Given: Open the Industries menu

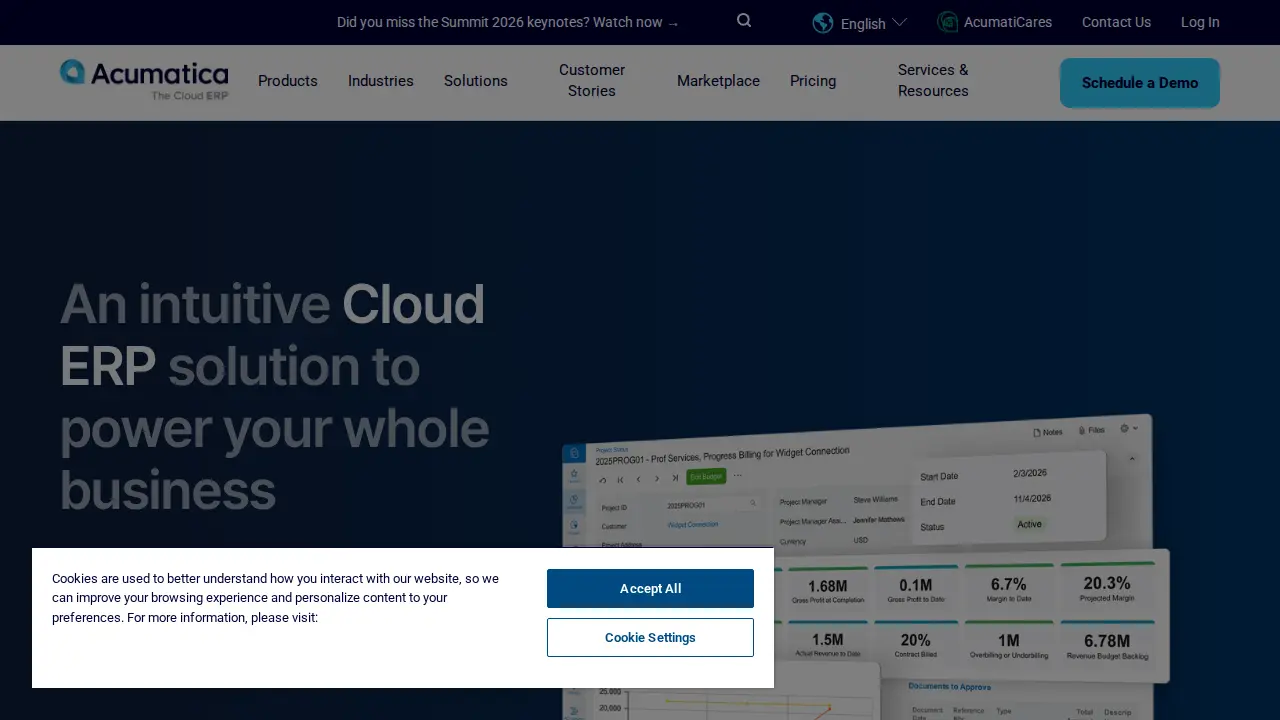Looking at the screenshot, I should (381, 81).
